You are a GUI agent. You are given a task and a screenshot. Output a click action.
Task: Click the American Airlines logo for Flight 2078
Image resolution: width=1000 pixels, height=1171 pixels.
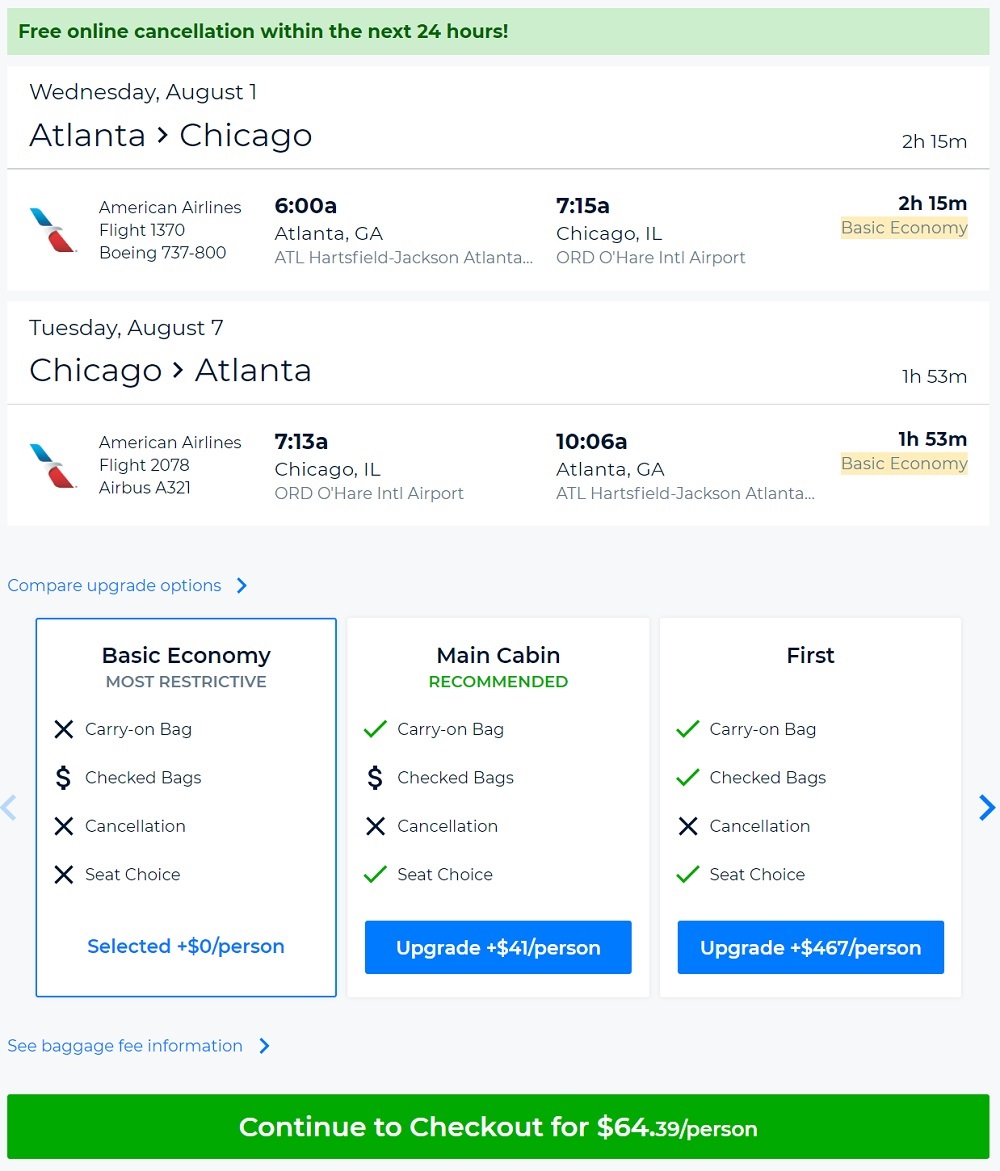tap(54, 465)
